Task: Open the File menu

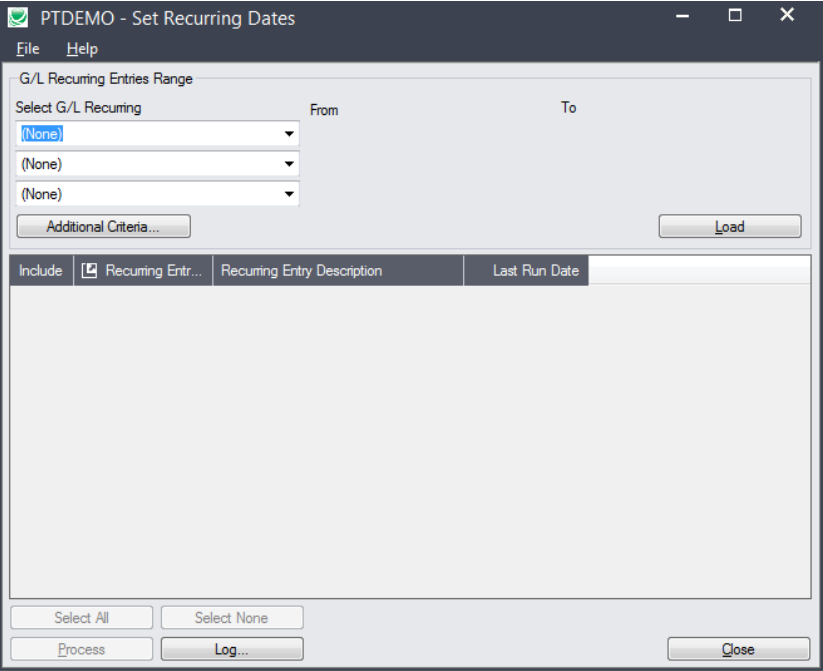Action: (x=28, y=49)
